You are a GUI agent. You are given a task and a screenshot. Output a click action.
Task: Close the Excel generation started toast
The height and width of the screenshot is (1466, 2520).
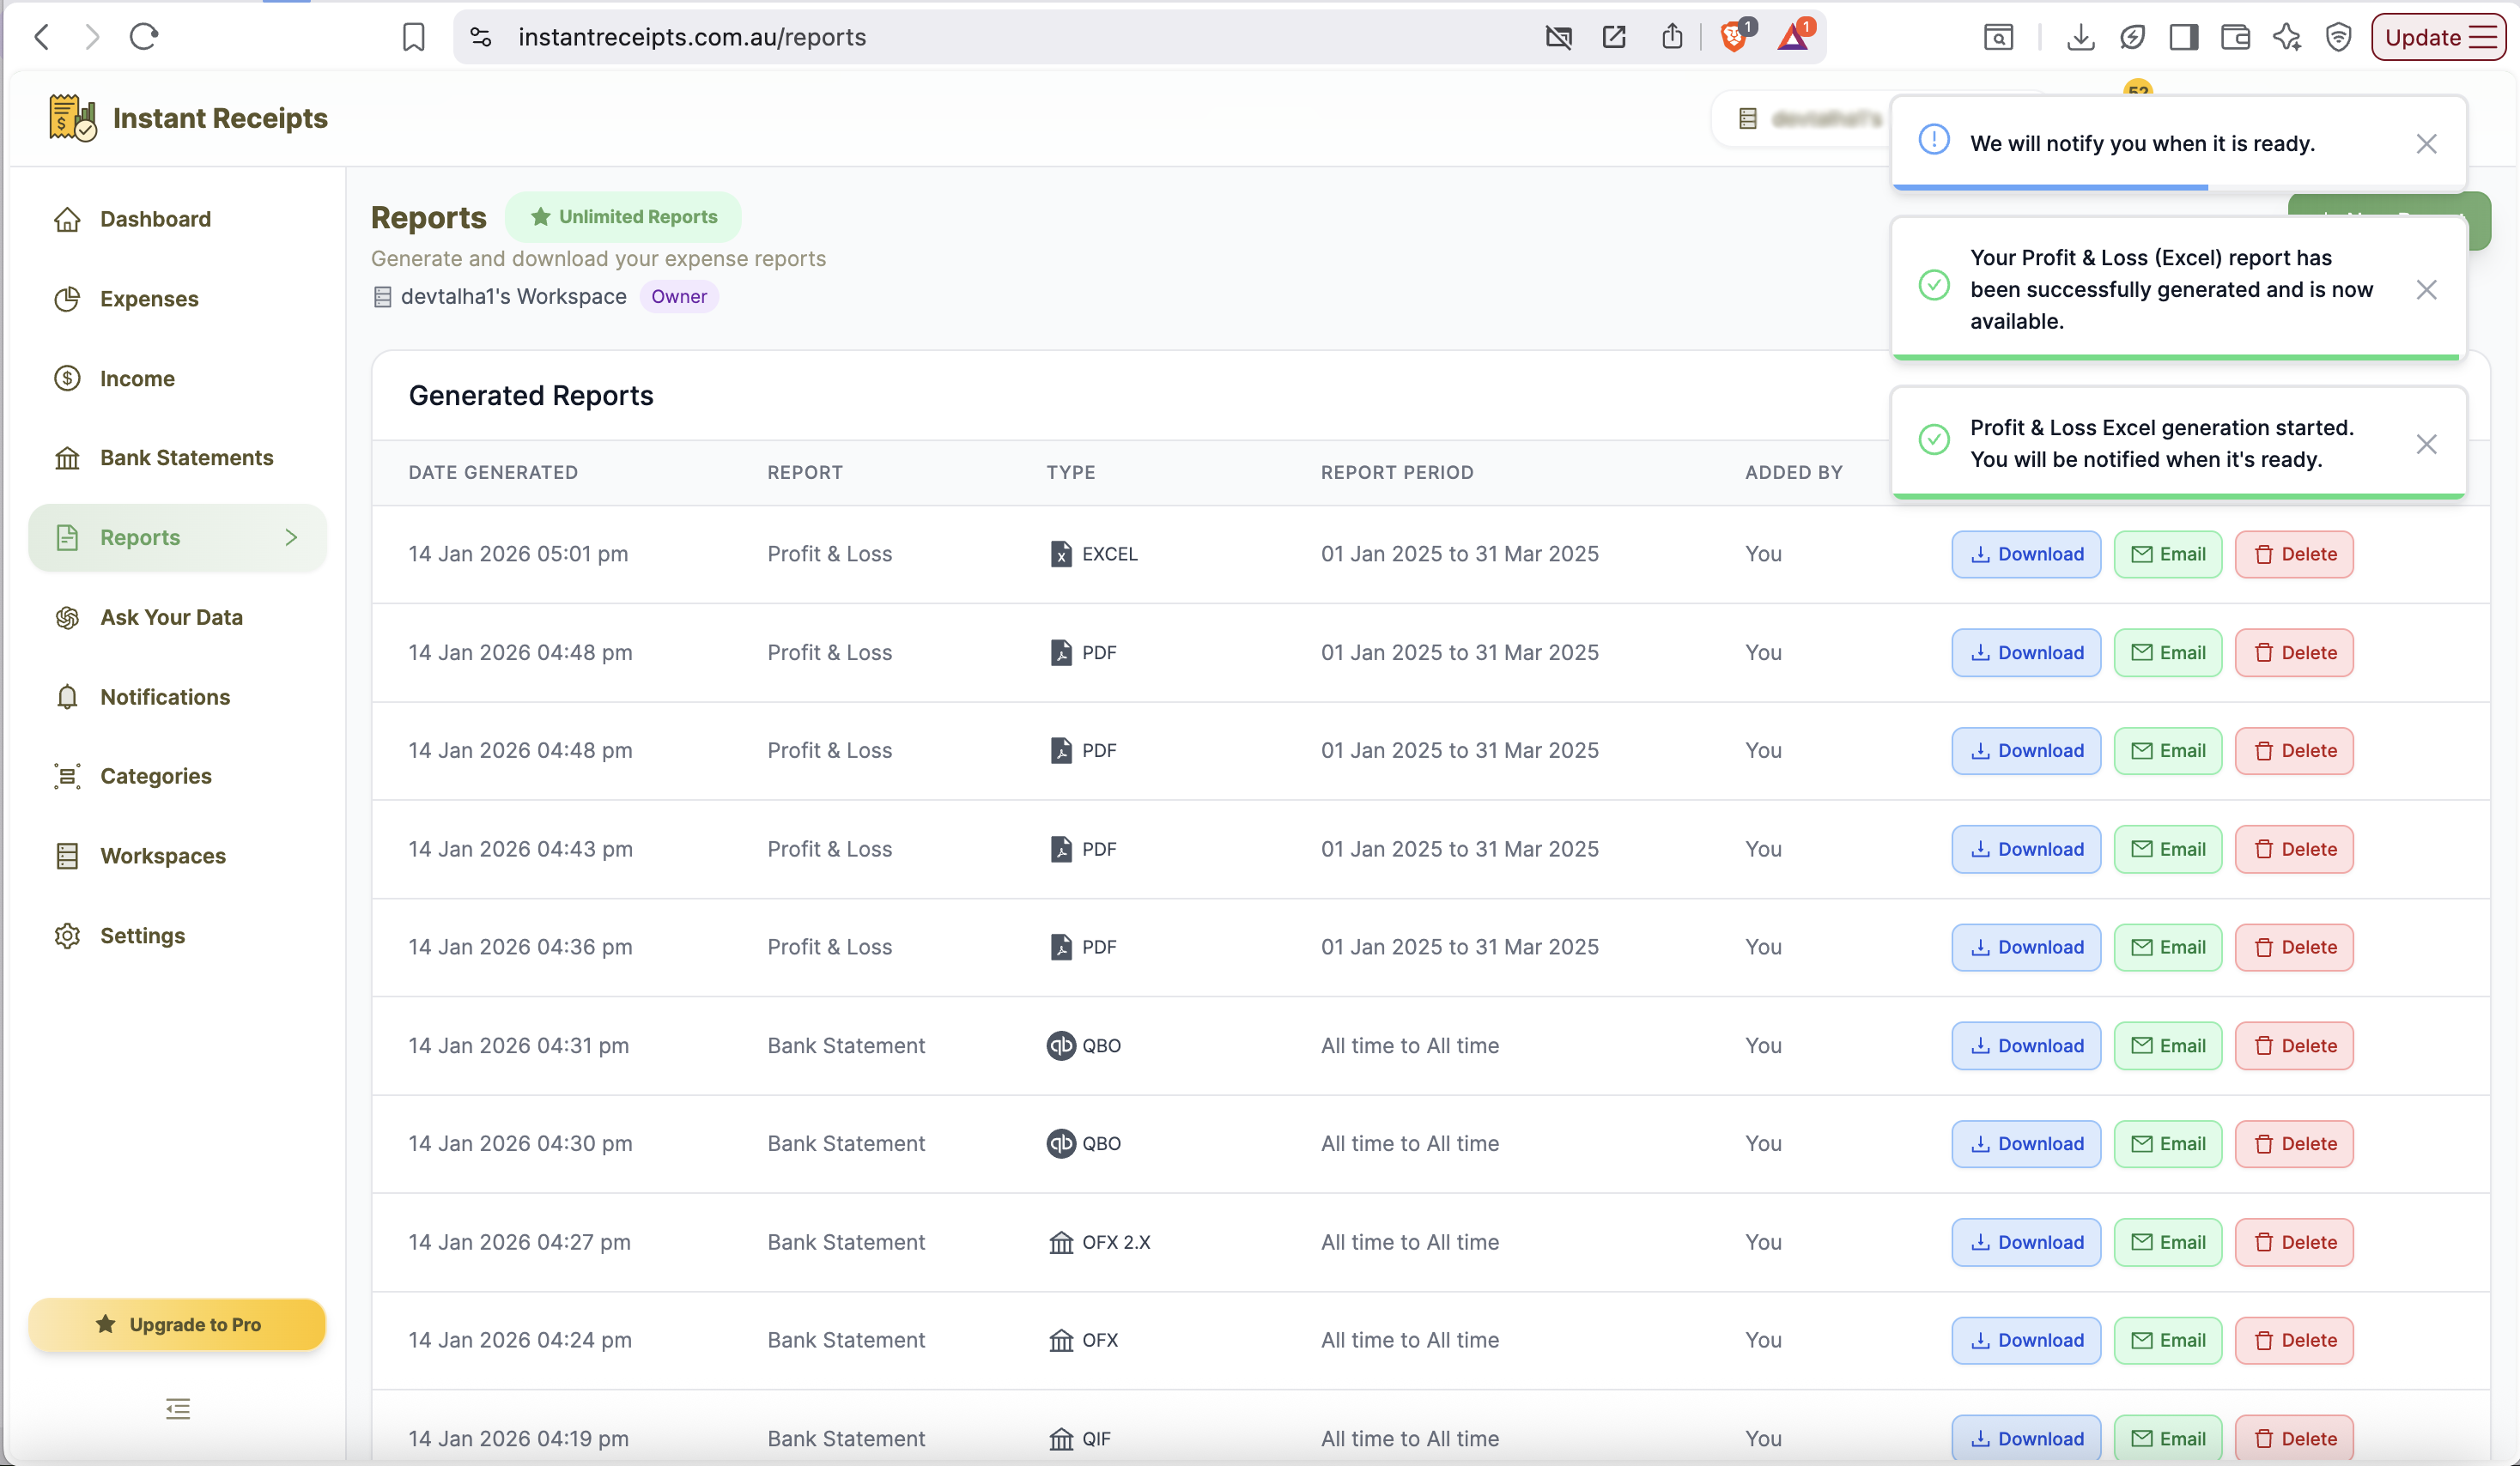pos(2426,444)
